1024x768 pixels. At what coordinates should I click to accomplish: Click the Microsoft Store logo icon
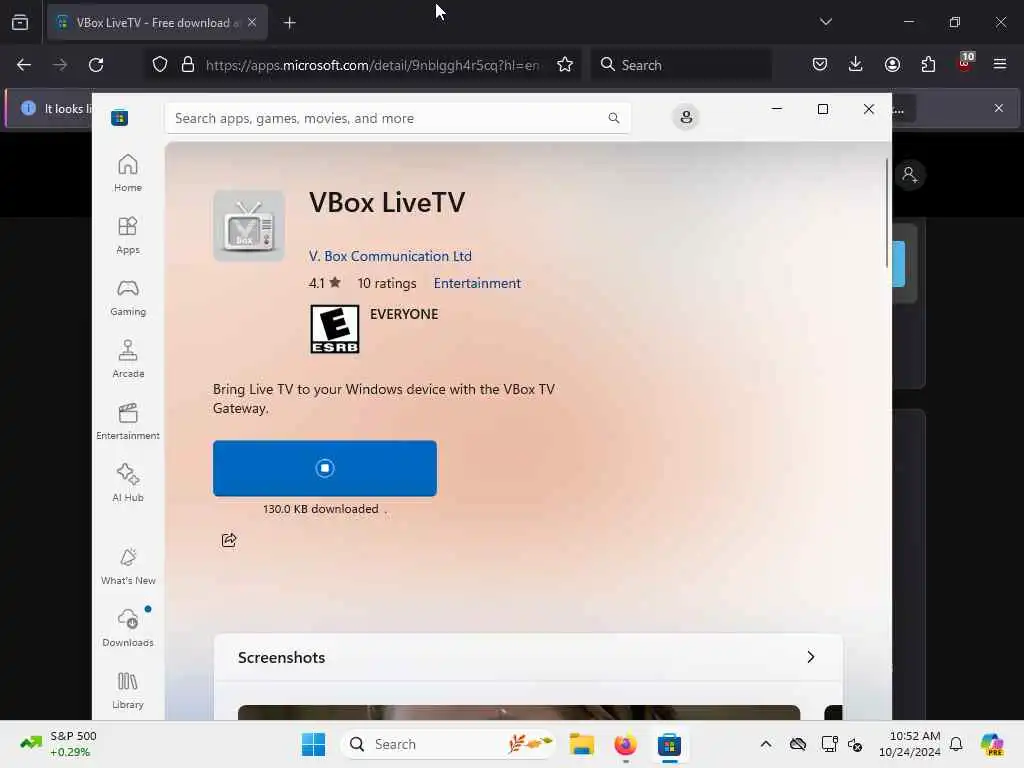click(120, 118)
